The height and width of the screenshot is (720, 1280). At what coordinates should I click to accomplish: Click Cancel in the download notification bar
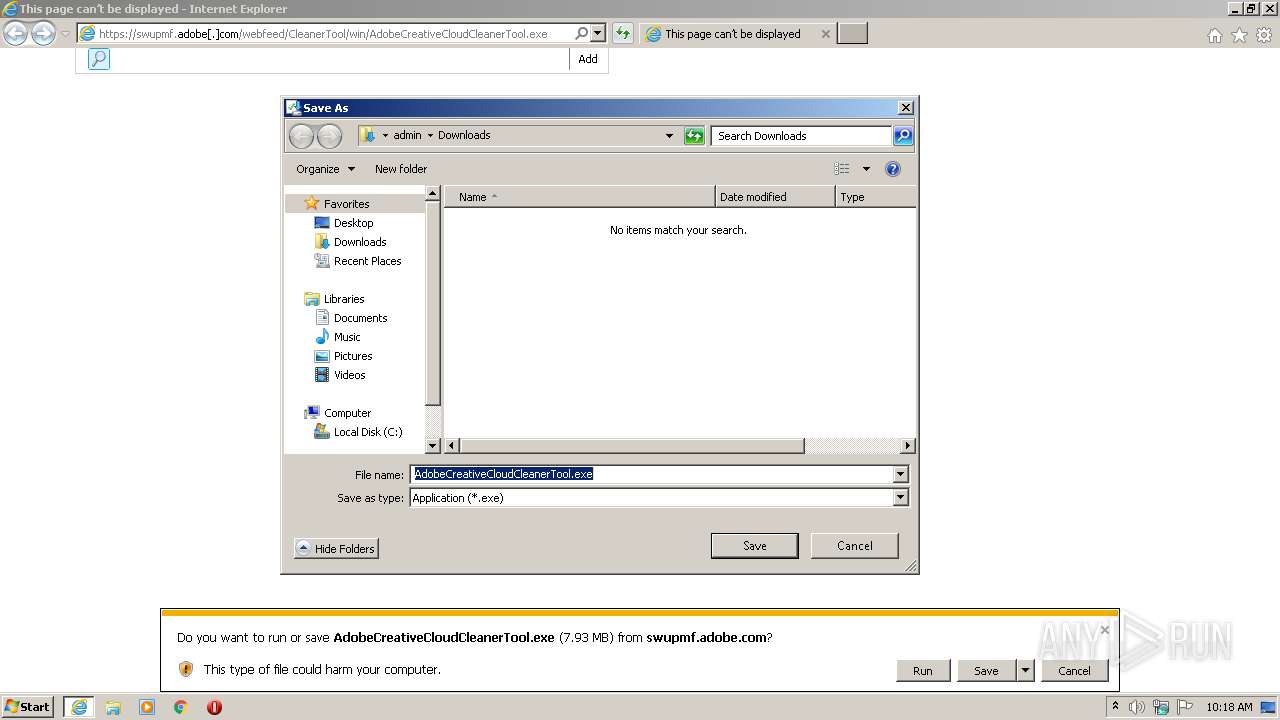[x=1074, y=671]
